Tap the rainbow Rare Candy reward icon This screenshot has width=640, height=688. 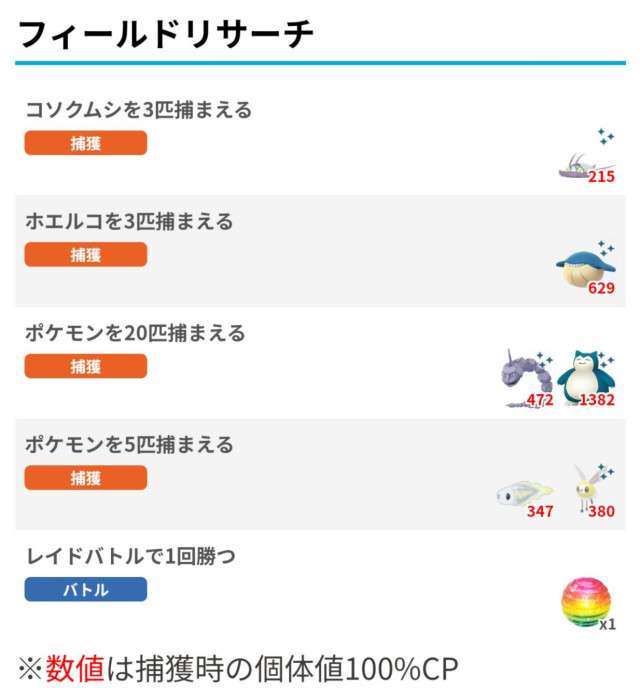click(x=585, y=602)
